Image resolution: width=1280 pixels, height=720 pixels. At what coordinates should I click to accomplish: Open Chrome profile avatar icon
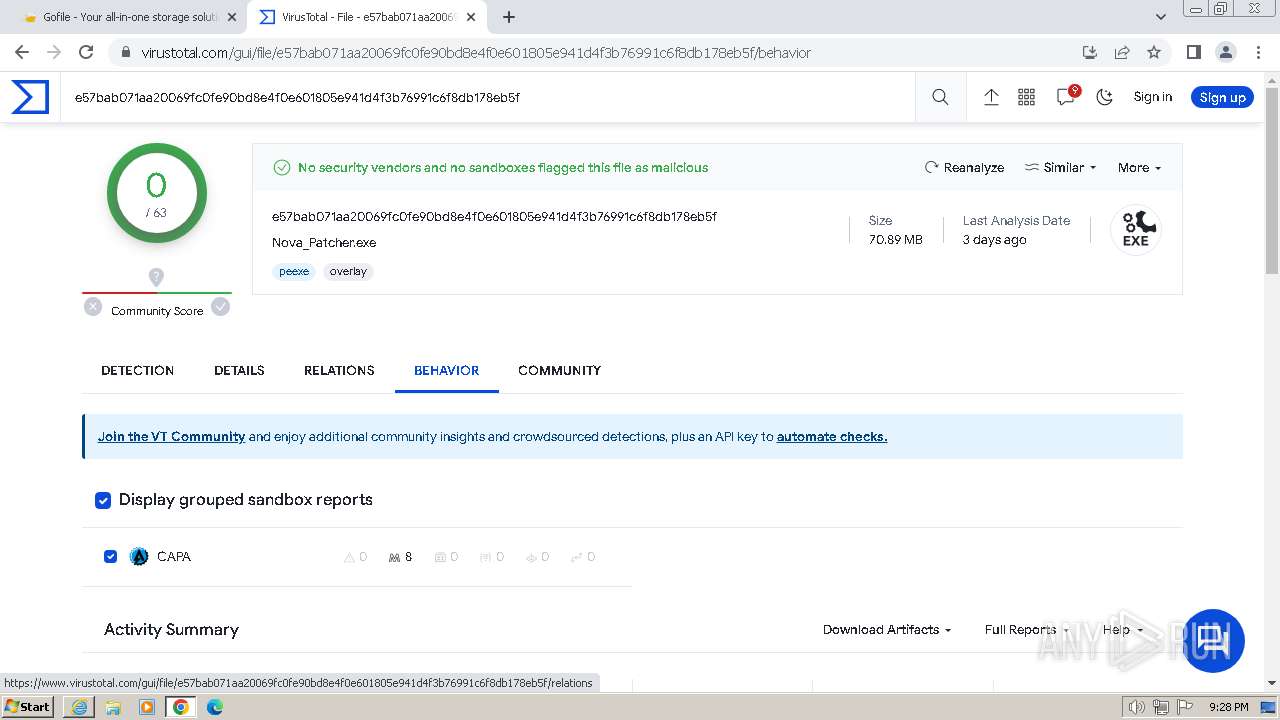point(1225,52)
